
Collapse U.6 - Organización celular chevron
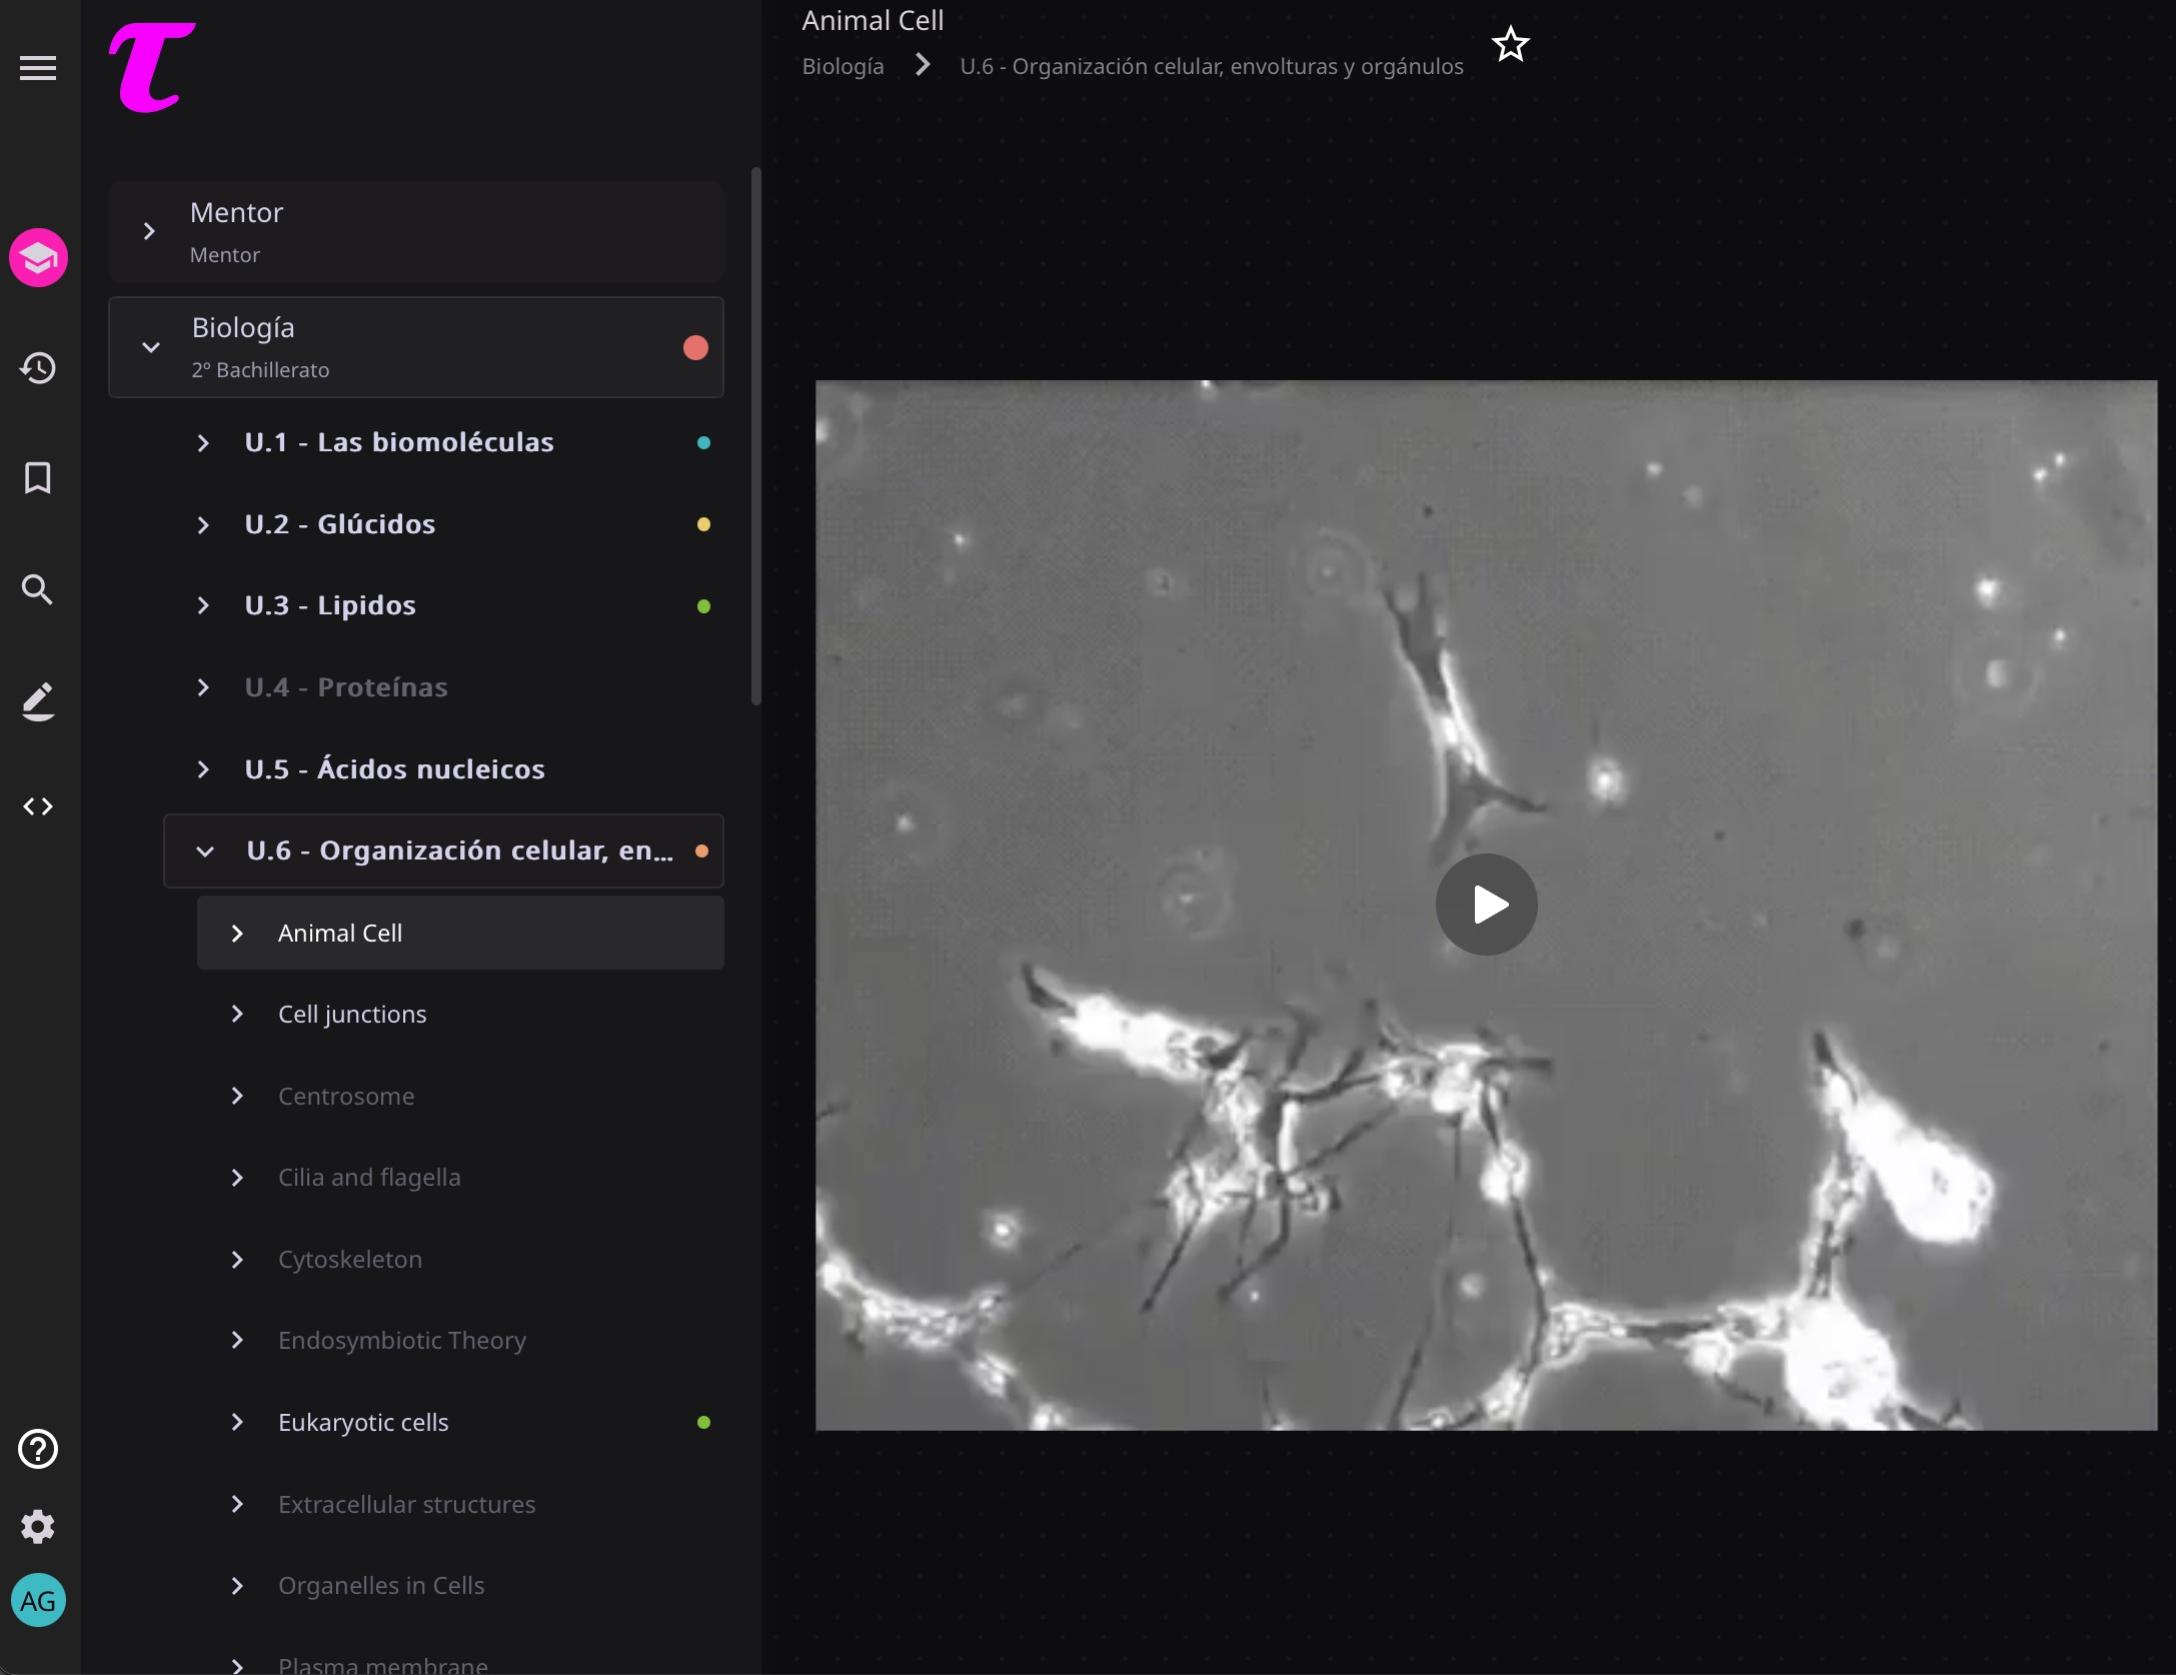205,851
